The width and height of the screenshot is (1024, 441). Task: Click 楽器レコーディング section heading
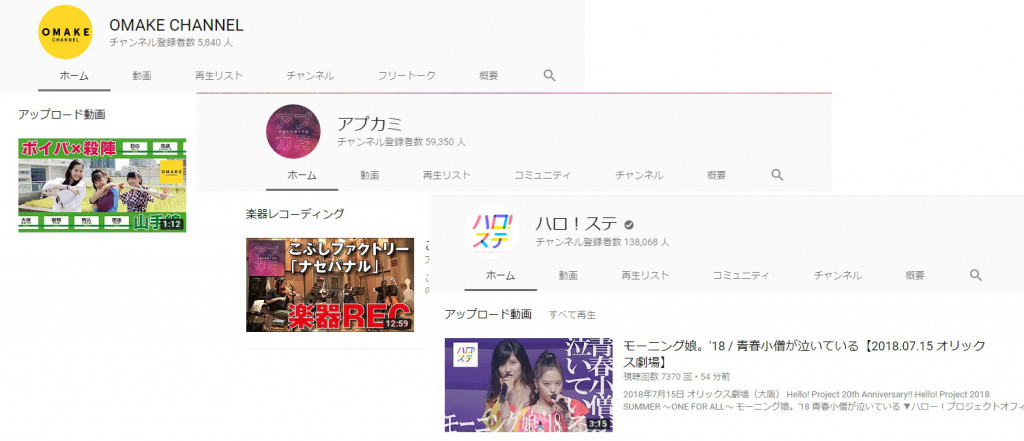pyautogui.click(x=295, y=214)
